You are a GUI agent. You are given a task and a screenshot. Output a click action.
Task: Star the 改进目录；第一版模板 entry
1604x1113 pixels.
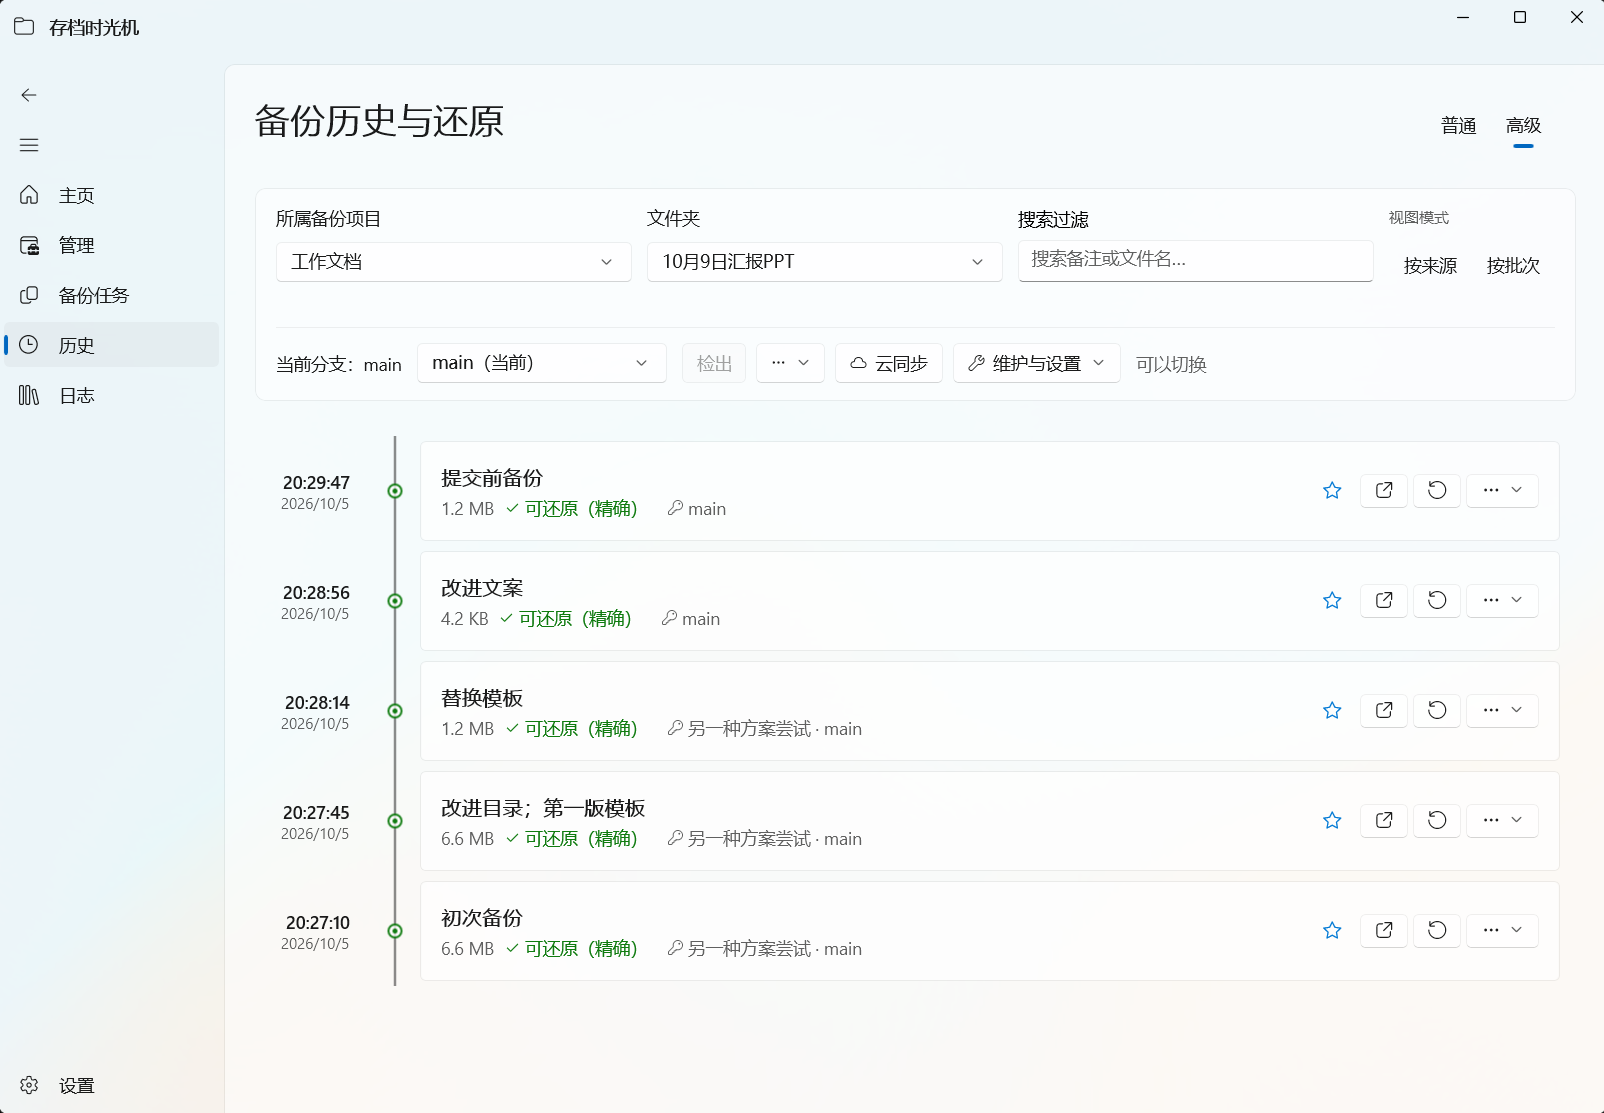1332,820
